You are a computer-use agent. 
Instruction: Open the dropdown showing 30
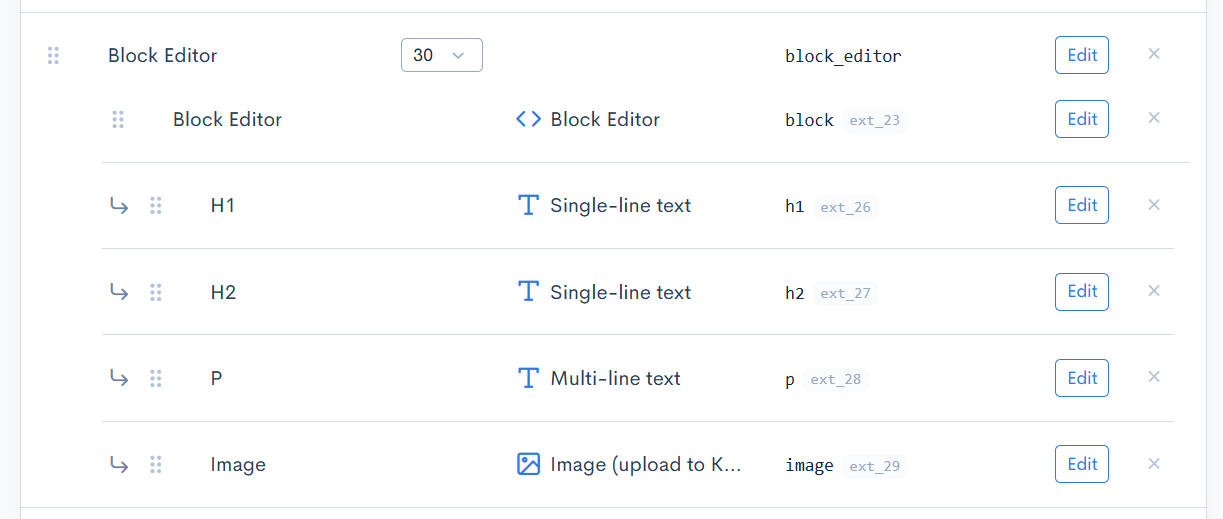click(x=442, y=55)
